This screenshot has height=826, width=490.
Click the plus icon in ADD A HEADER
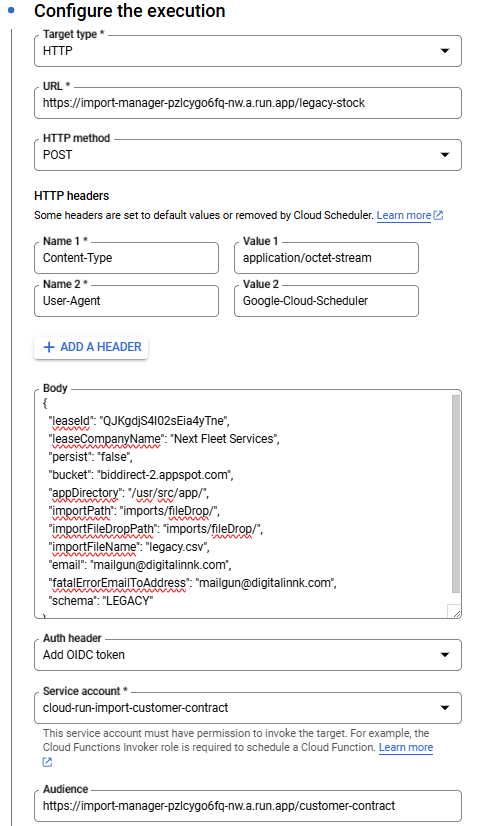point(49,347)
